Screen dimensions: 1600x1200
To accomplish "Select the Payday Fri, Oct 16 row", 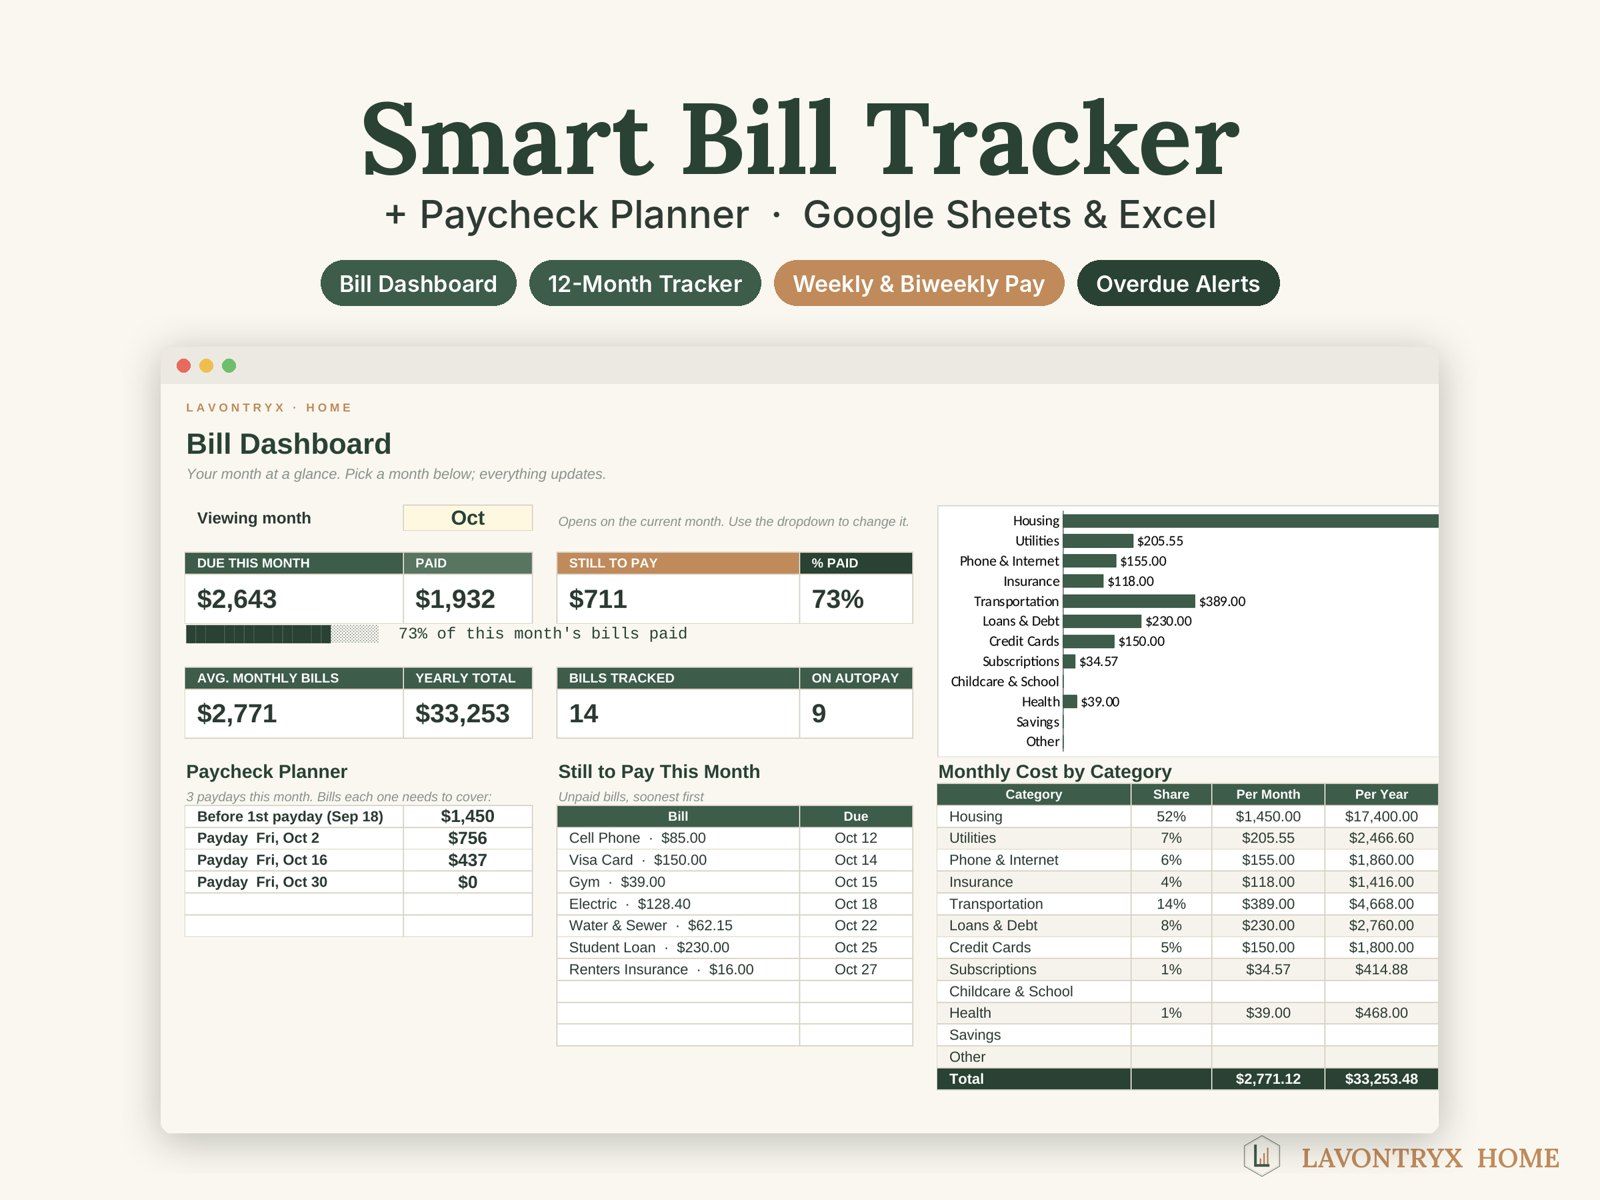I will (358, 860).
